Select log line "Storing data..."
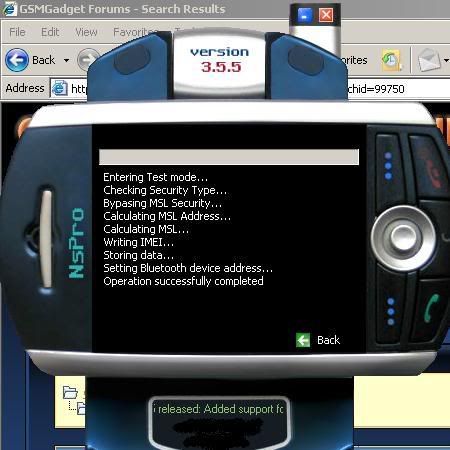Screen dimensions: 450x450 (138, 255)
